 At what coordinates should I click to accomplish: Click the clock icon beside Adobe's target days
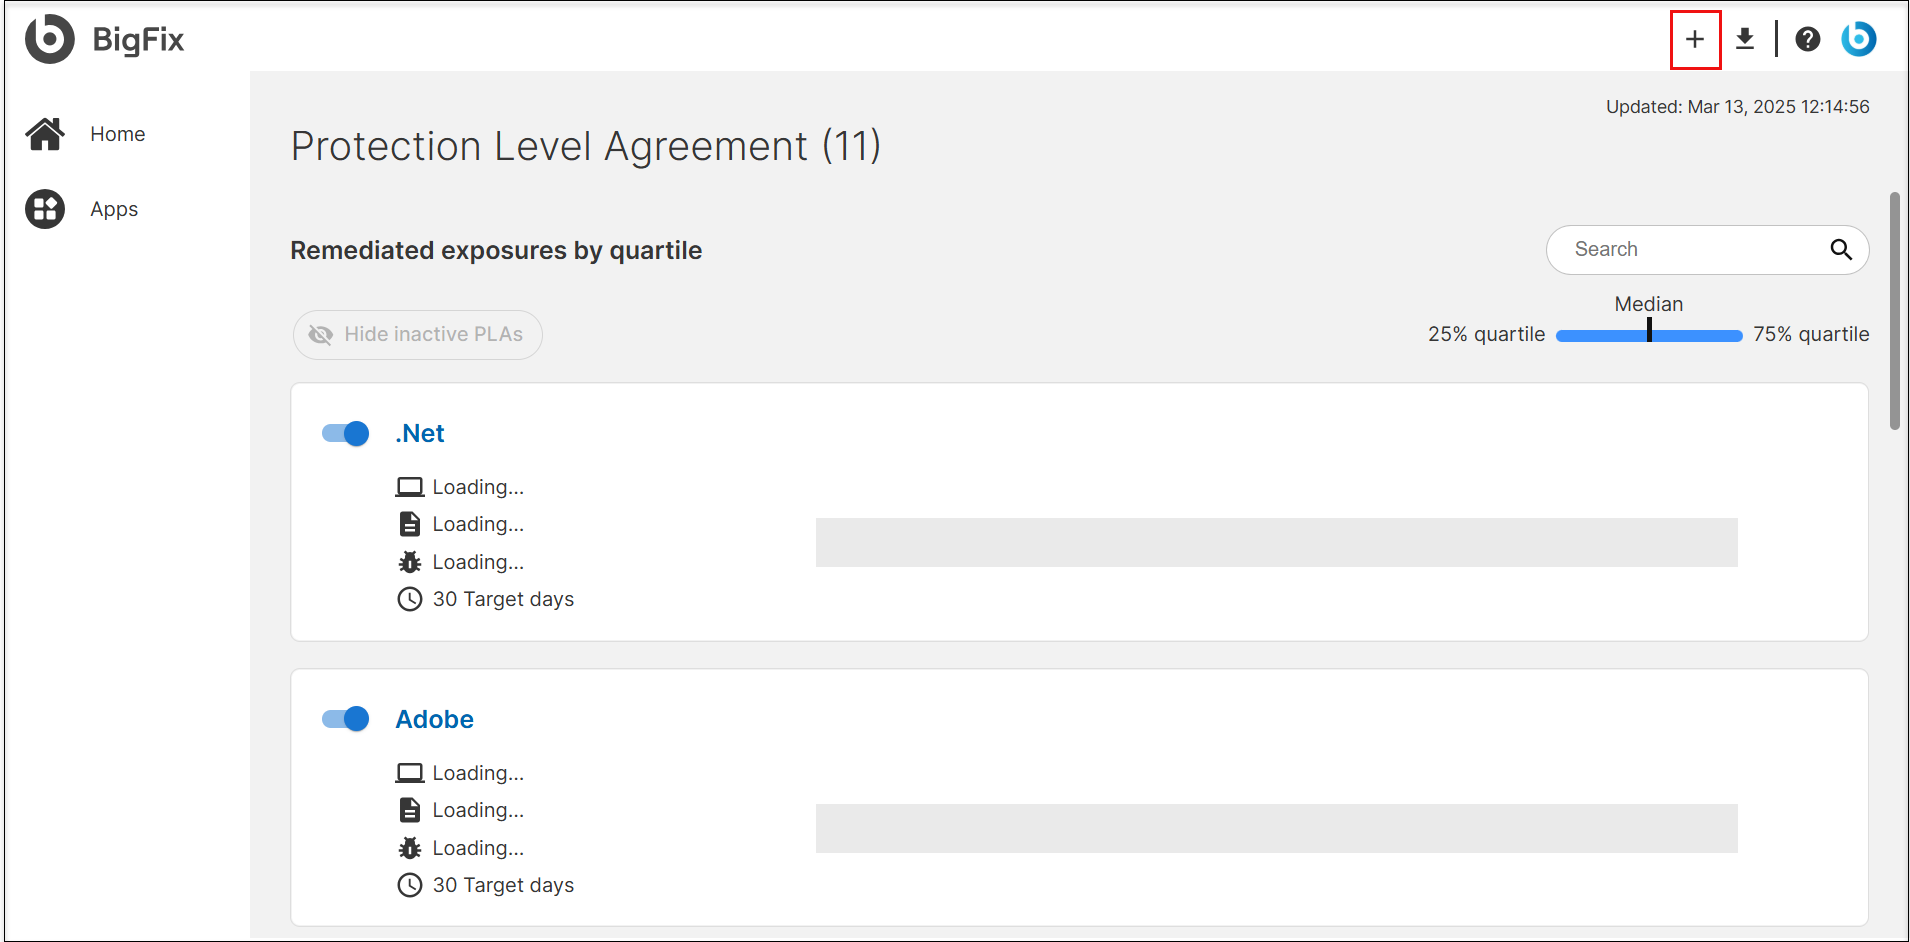point(410,885)
